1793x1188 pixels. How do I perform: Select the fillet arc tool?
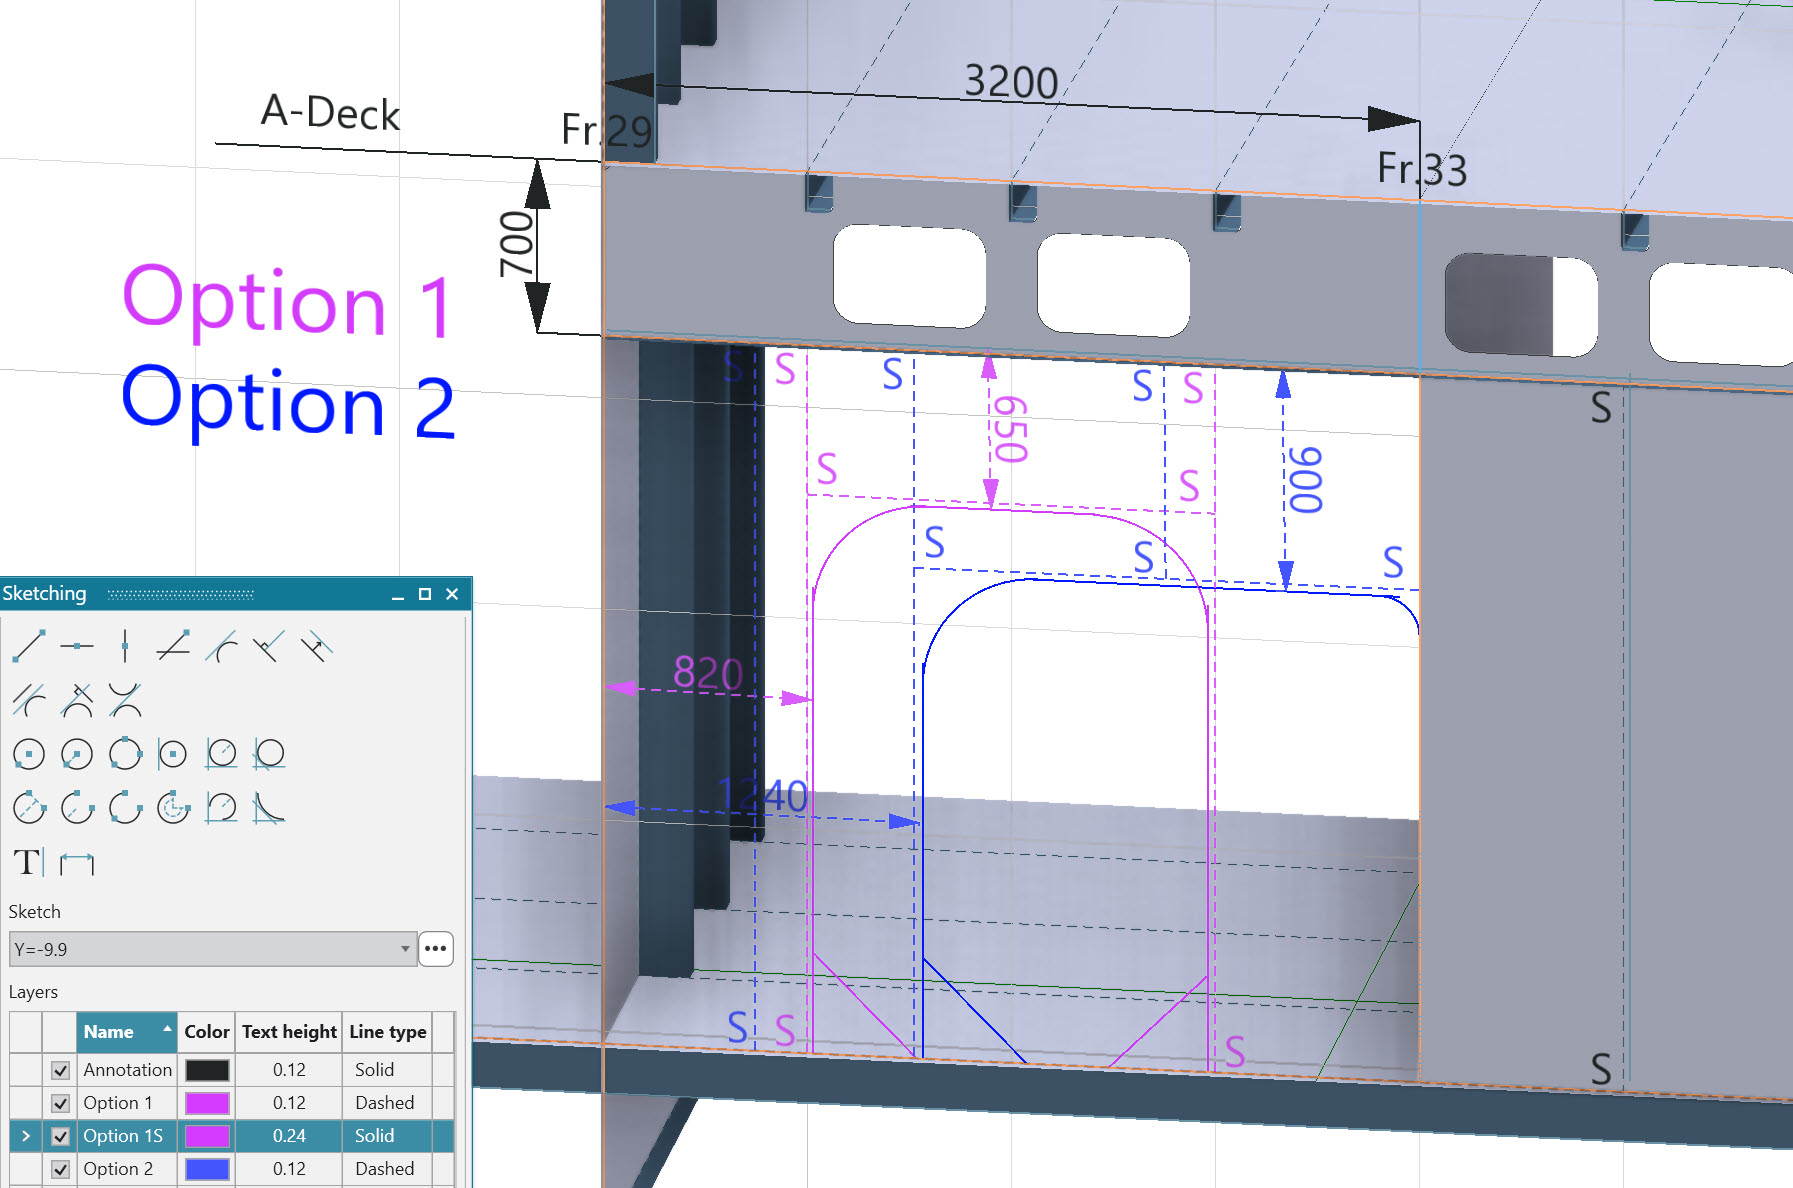coord(268,808)
